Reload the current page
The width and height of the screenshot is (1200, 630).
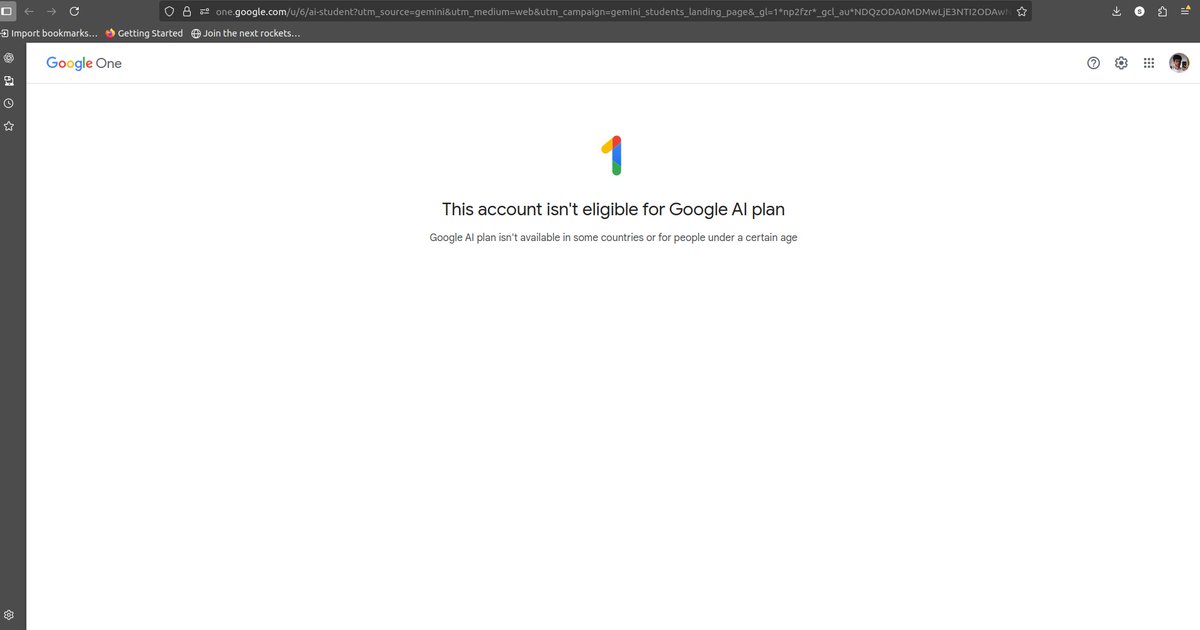73,11
